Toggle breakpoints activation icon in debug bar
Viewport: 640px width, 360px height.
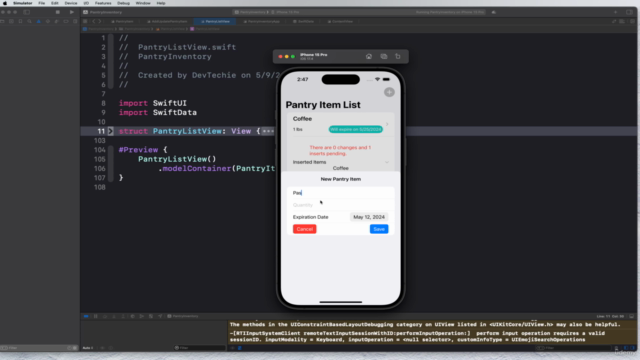(86, 316)
